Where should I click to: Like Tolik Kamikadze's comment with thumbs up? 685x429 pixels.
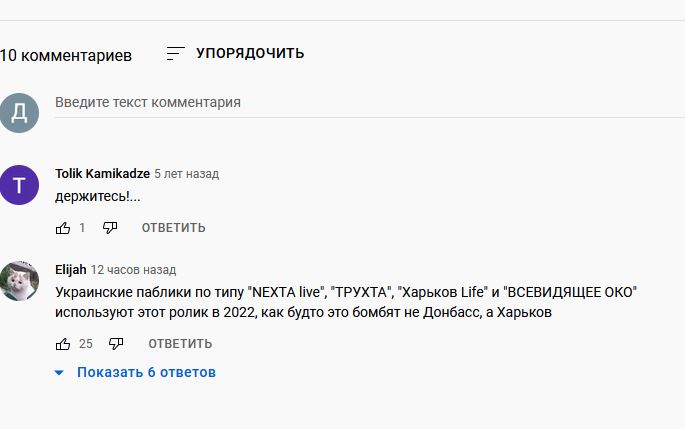[63, 228]
